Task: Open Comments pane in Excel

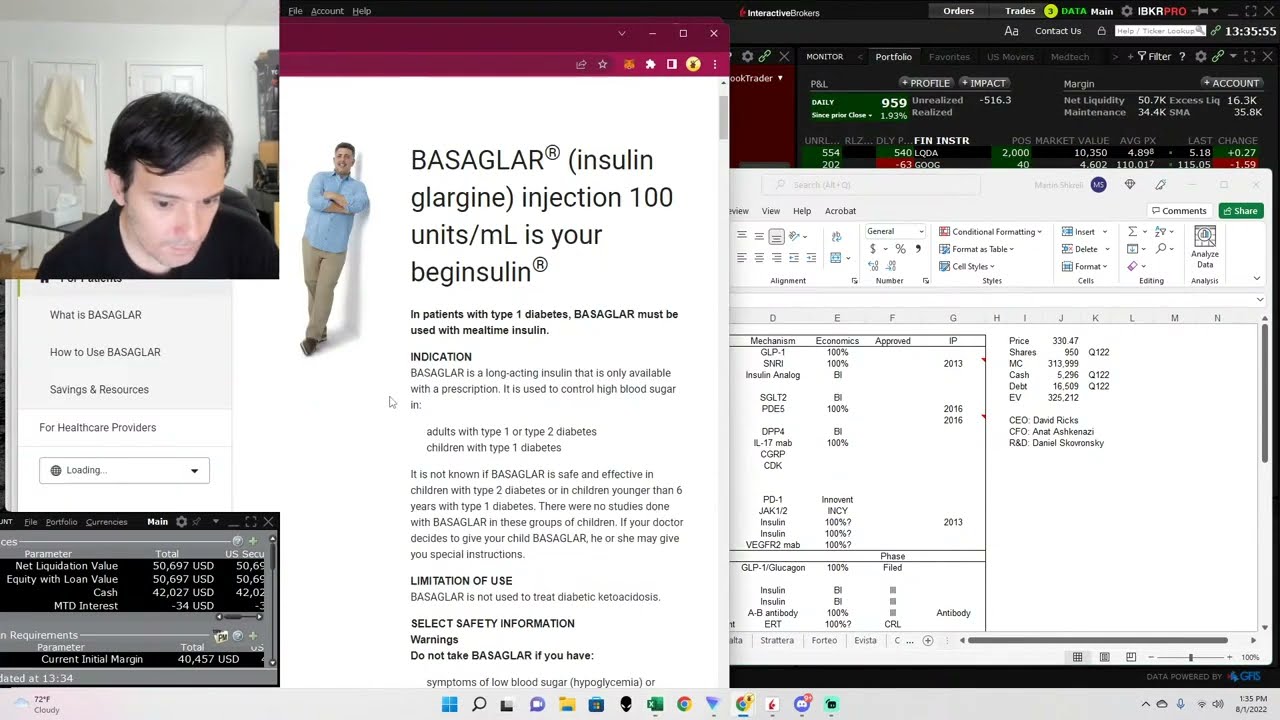Action: [1179, 211]
